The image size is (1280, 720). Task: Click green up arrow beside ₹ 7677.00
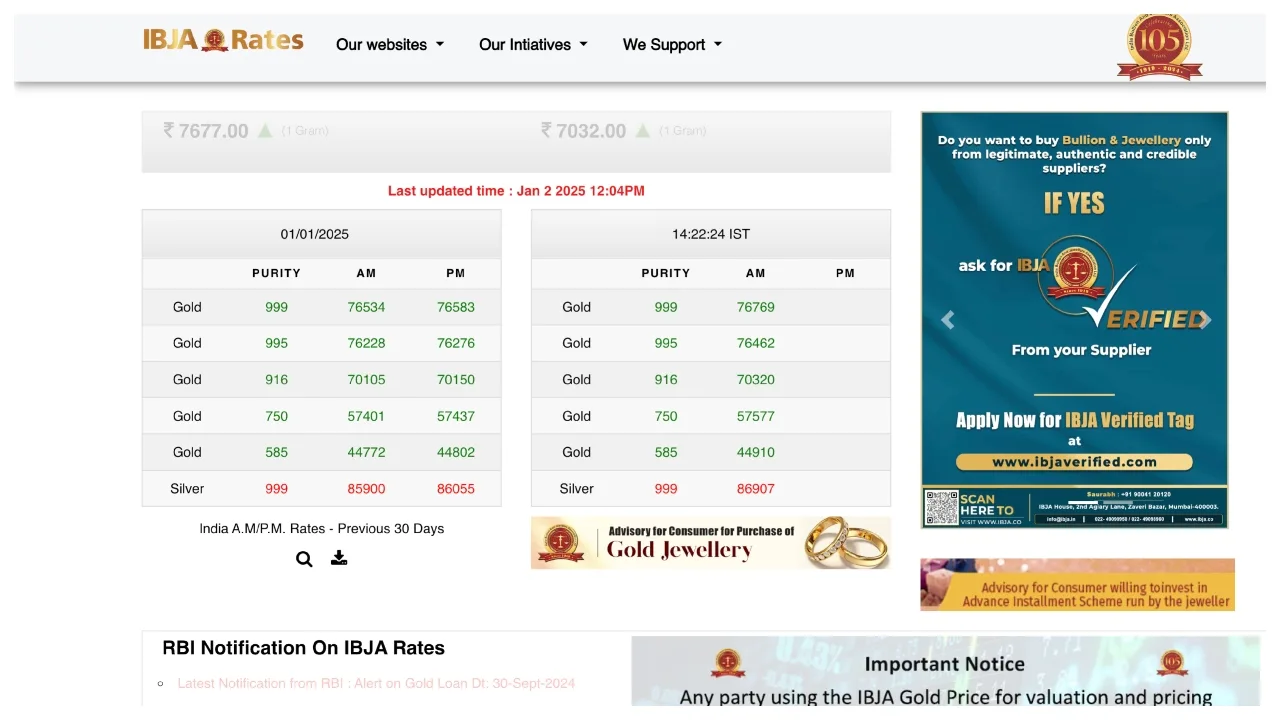coord(265,130)
